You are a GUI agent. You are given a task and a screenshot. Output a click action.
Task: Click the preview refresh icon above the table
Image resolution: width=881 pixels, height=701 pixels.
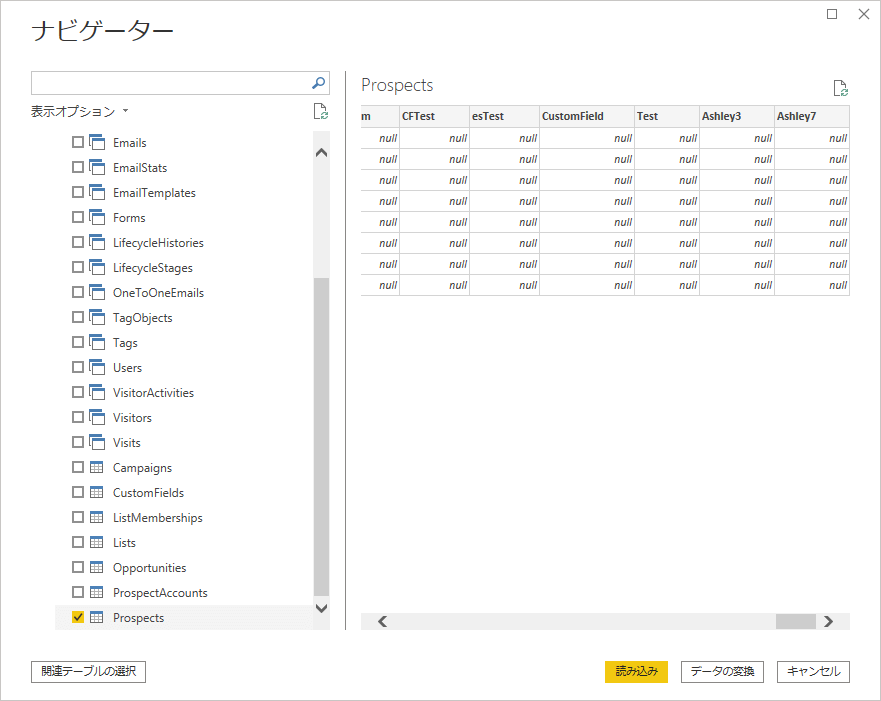tap(840, 88)
